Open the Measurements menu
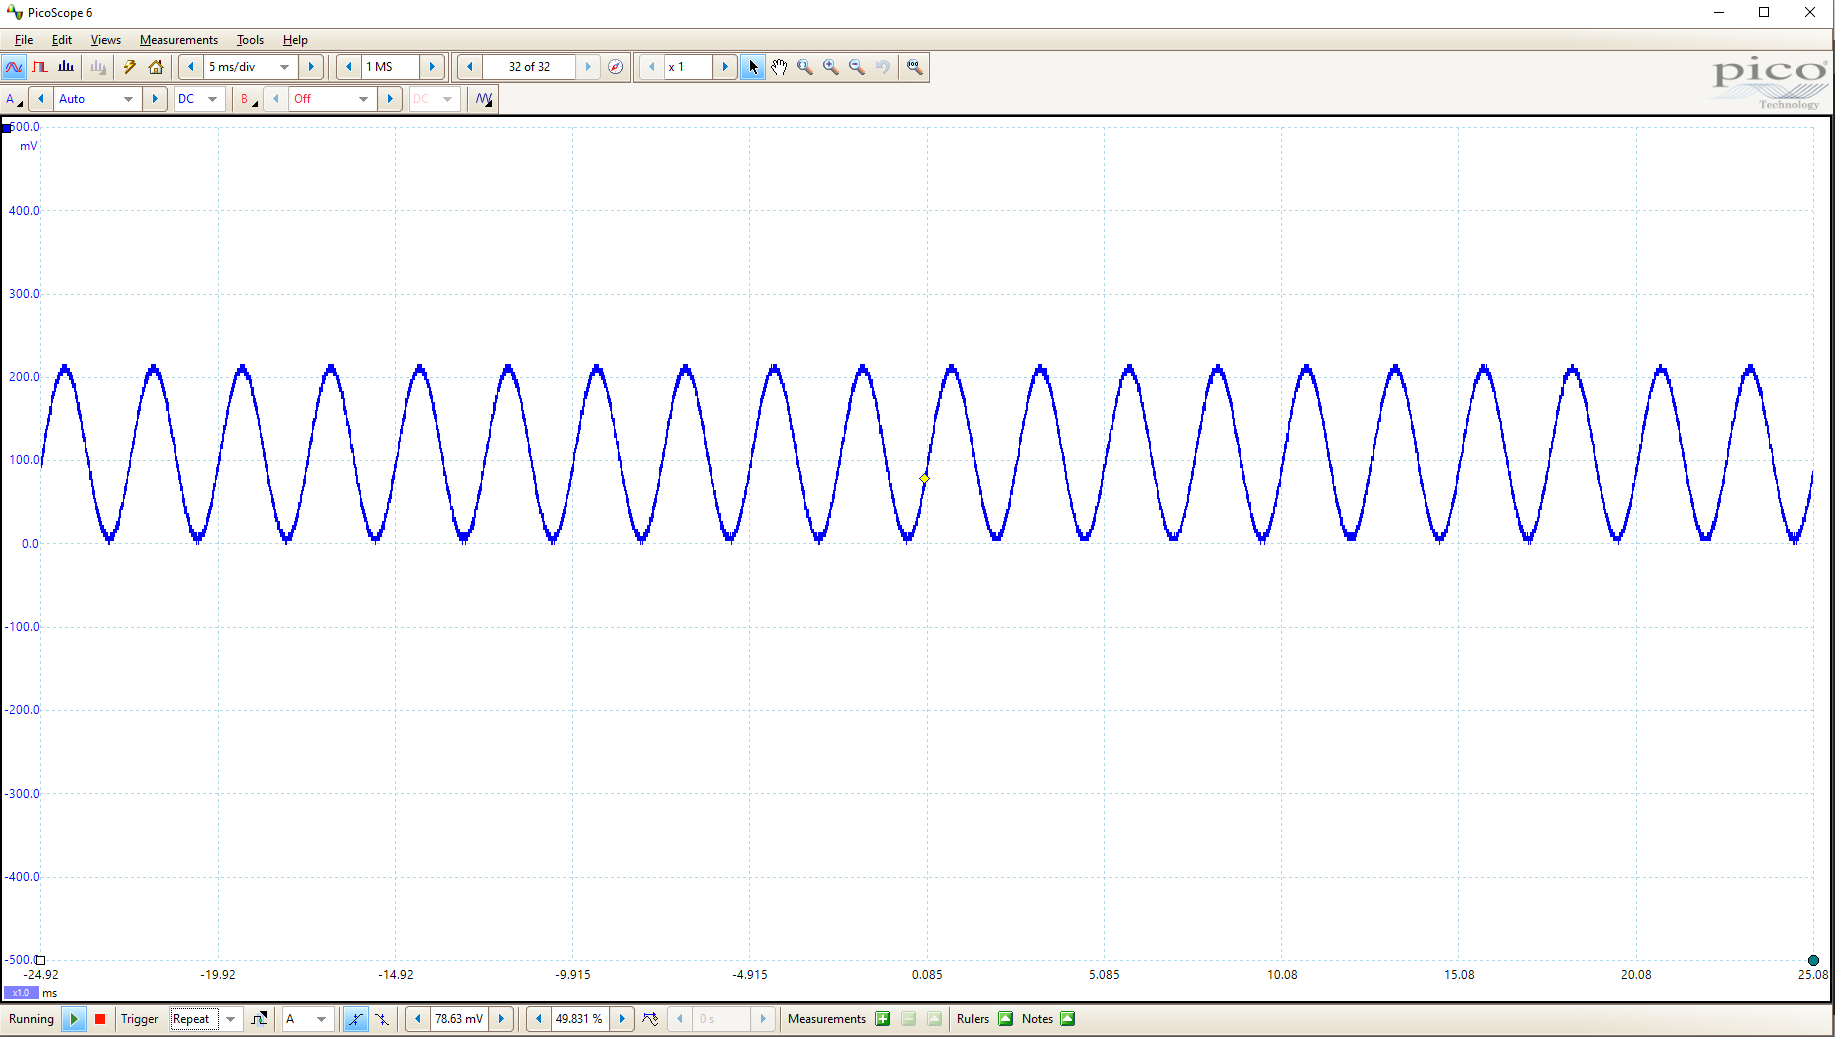1835x1037 pixels. pyautogui.click(x=178, y=40)
